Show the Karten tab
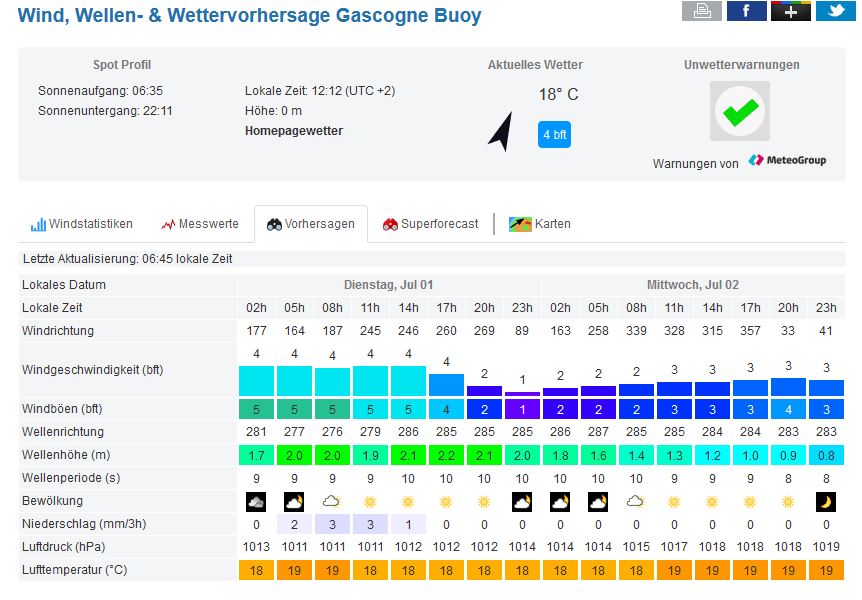This screenshot has height=600, width=862. pos(540,224)
